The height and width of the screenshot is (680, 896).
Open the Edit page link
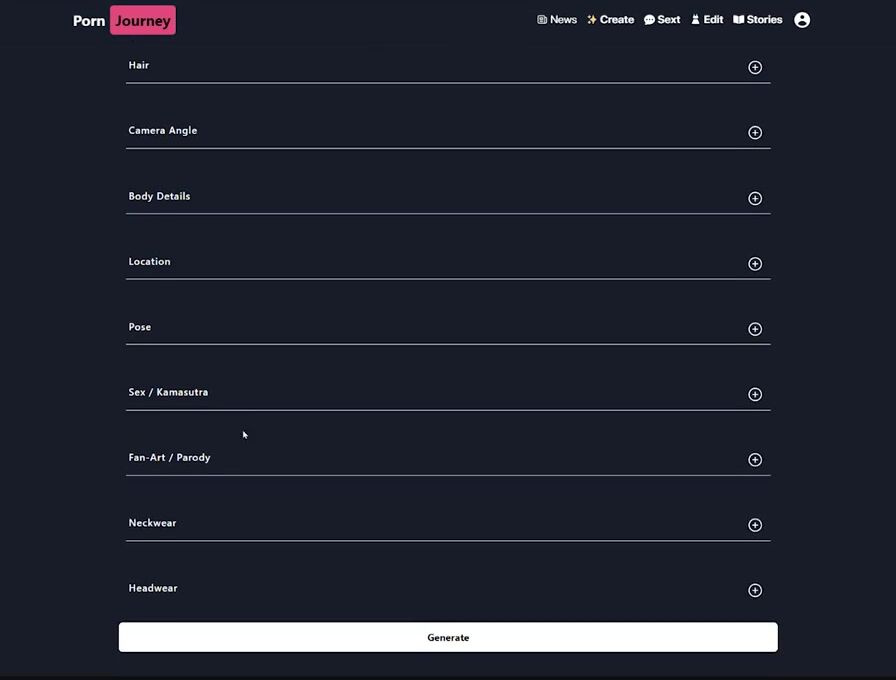pyautogui.click(x=707, y=20)
